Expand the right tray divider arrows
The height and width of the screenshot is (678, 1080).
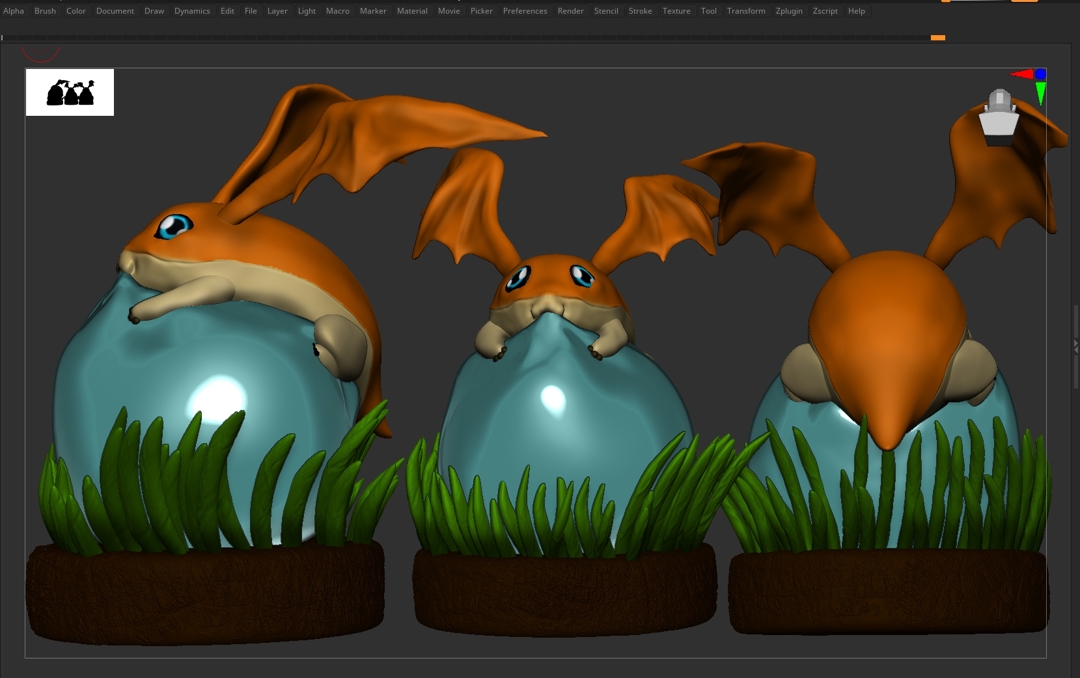click(1075, 345)
